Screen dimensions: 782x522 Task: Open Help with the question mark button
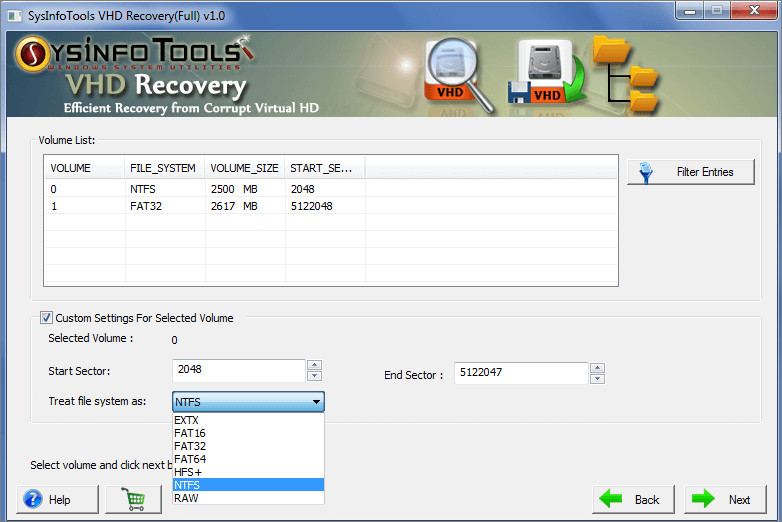pyautogui.click(x=57, y=499)
